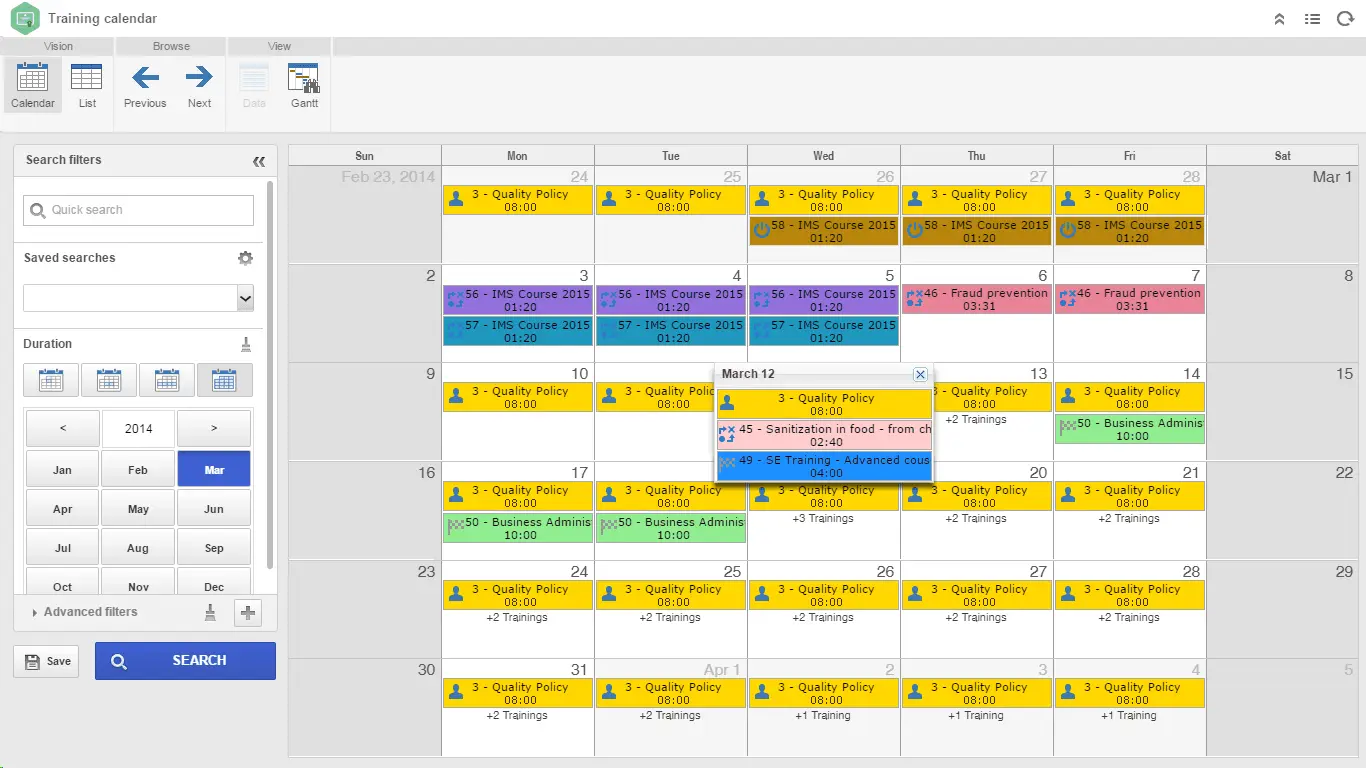Select the first Duration calendar option
This screenshot has width=1366, height=768.
(50, 379)
